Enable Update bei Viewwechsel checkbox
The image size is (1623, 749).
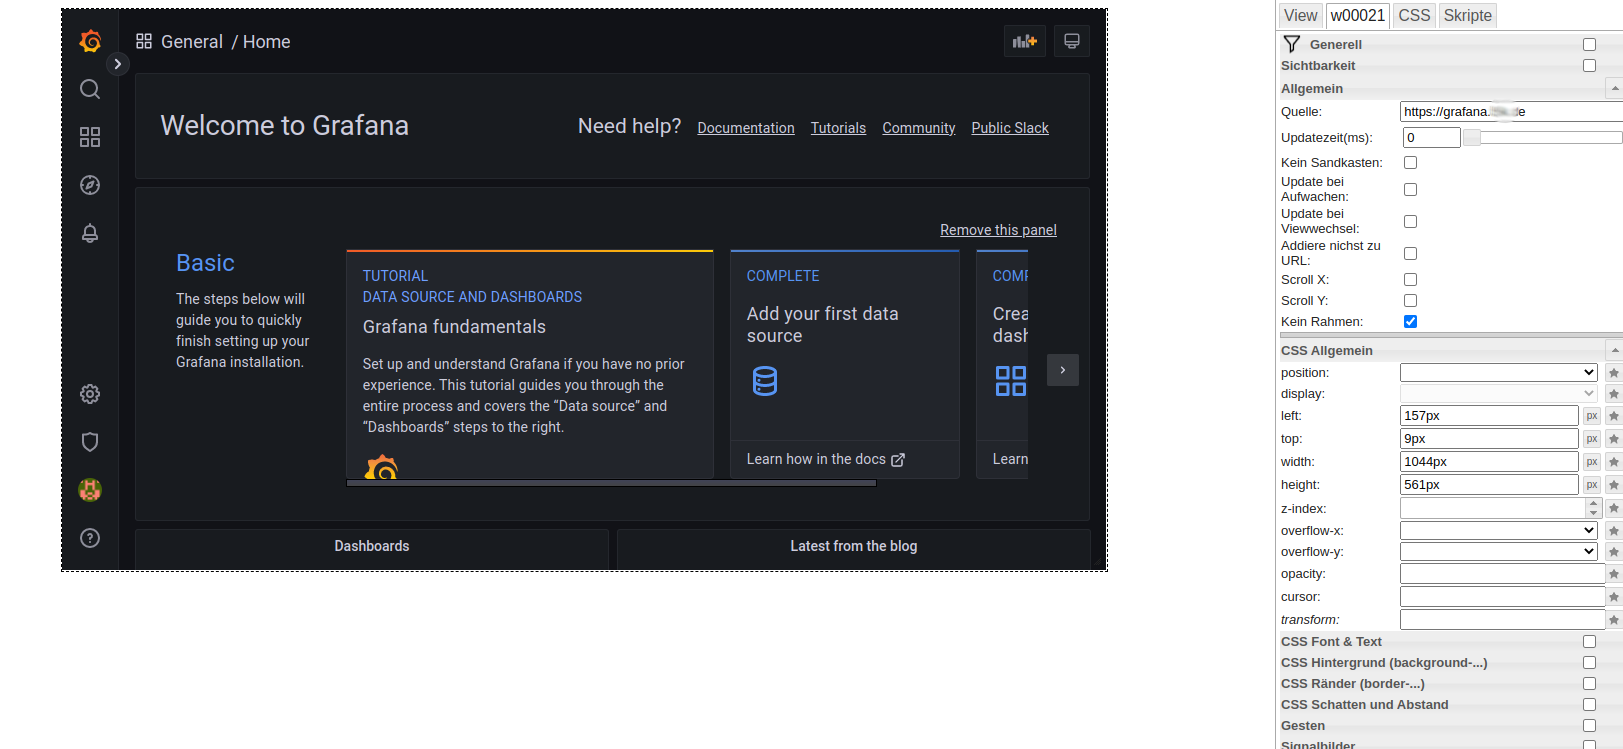1410,221
